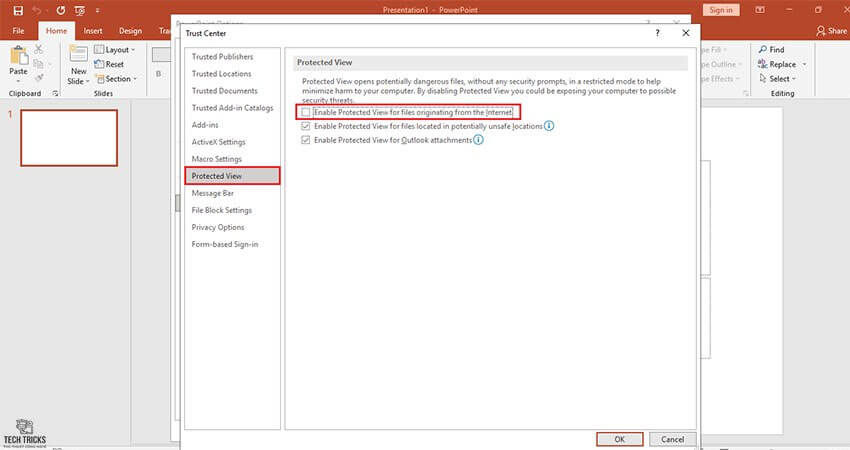This screenshot has width=850, height=450.
Task: Click the Redo icon in quick access toolbar
Action: click(x=61, y=10)
